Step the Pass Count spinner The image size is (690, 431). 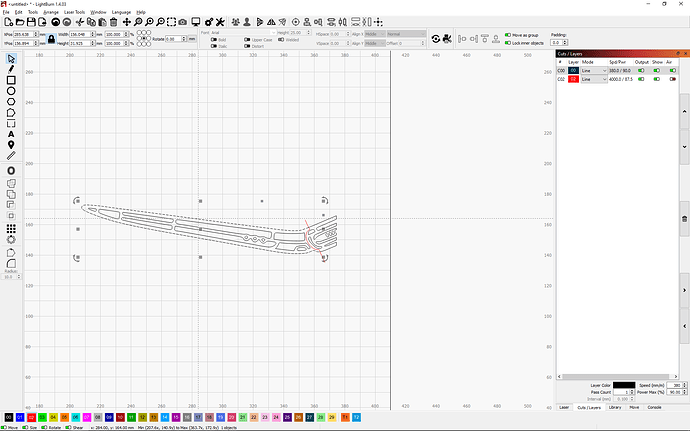[632, 392]
